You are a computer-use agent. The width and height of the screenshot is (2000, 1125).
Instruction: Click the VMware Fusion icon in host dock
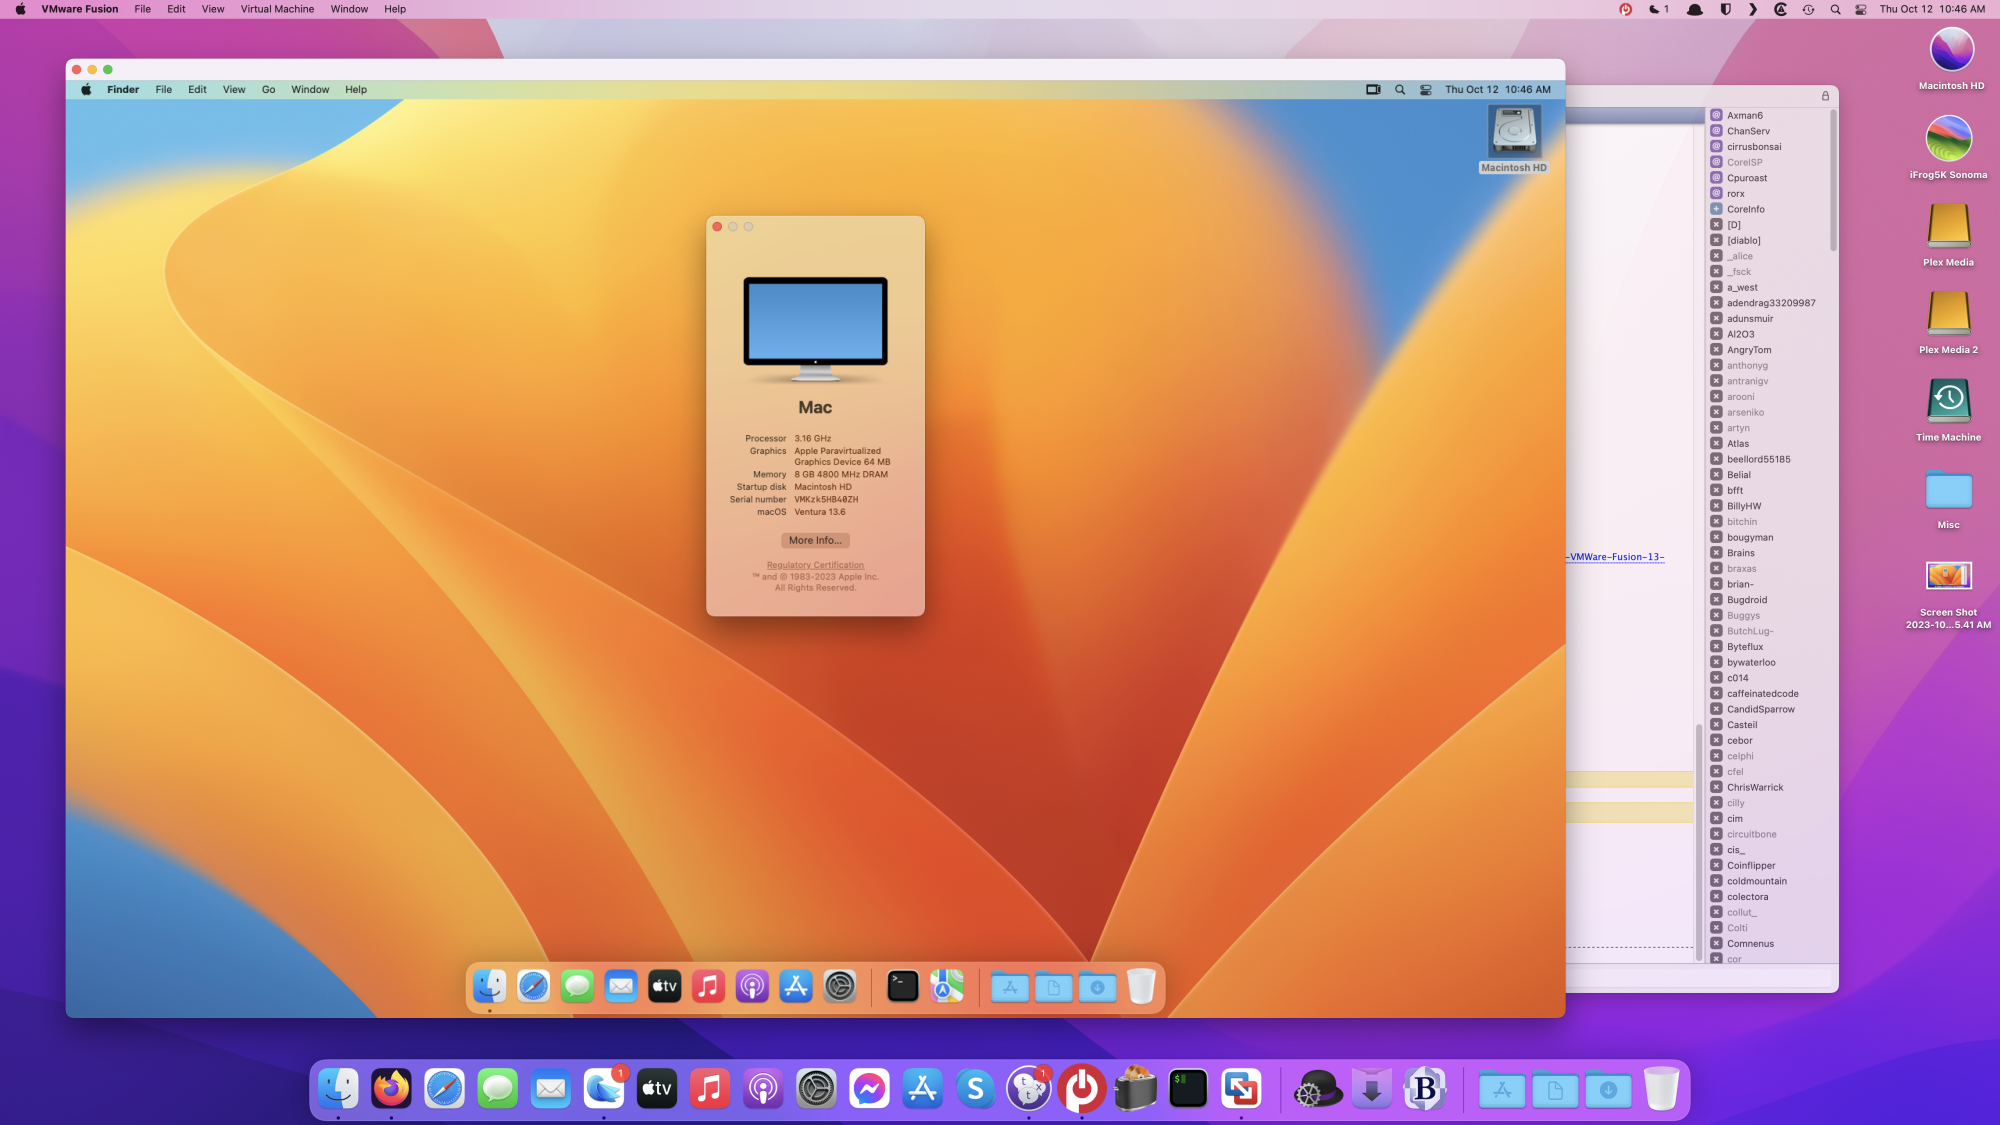[x=1241, y=1089]
